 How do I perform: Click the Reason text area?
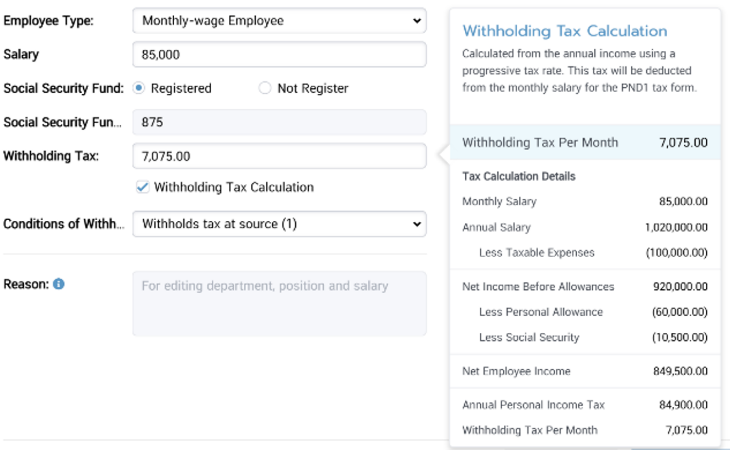click(279, 303)
